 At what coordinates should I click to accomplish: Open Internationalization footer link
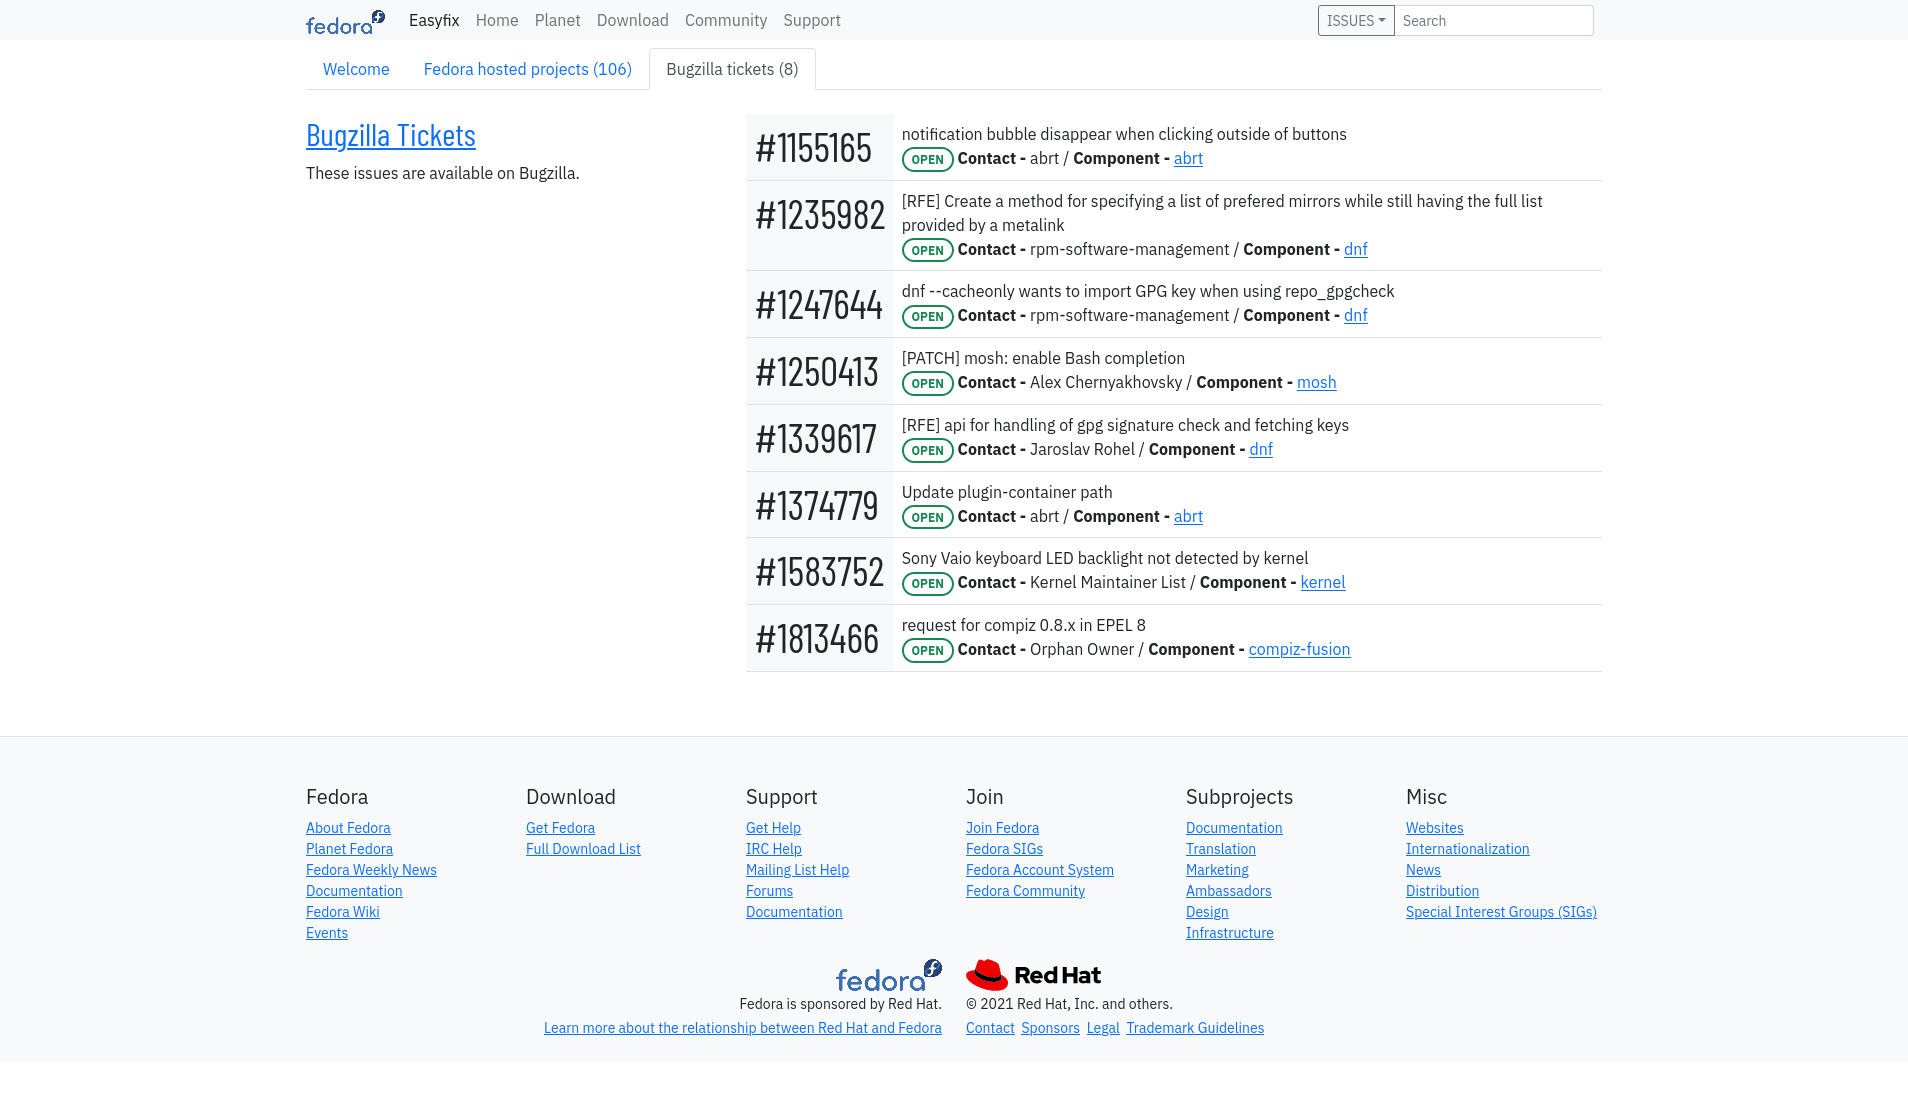pyautogui.click(x=1468, y=849)
